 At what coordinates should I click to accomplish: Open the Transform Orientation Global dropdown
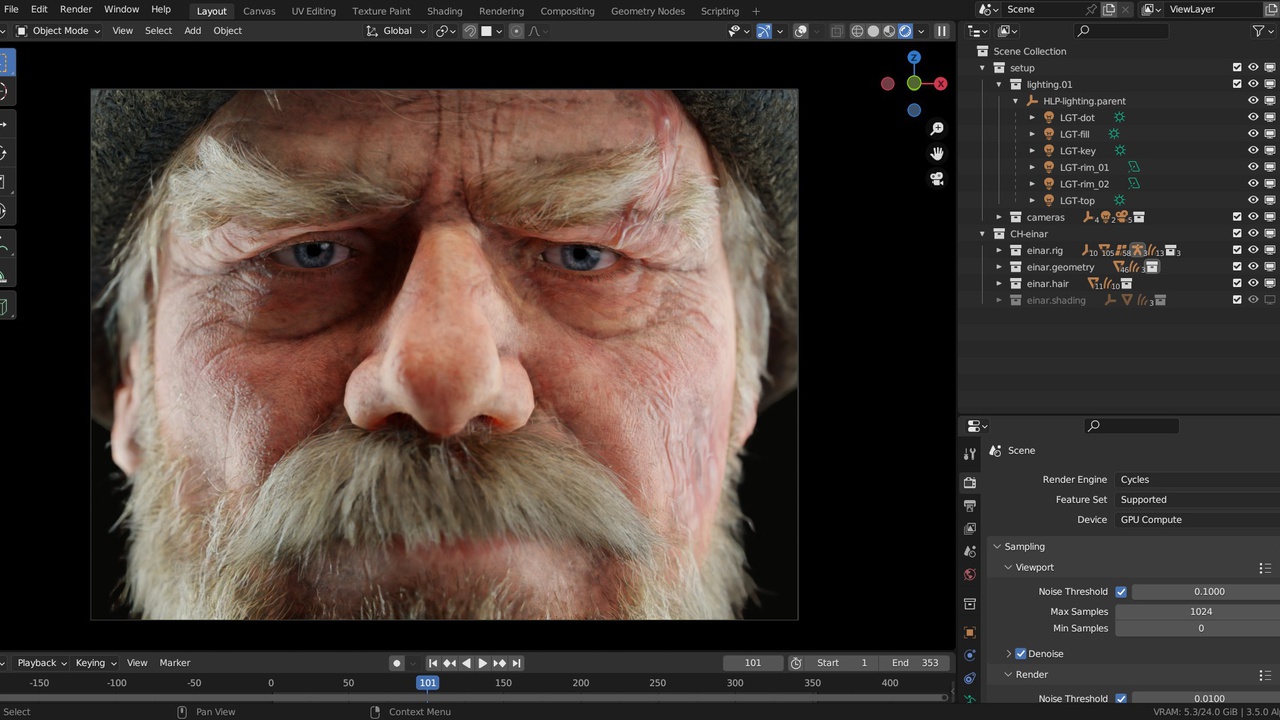398,31
